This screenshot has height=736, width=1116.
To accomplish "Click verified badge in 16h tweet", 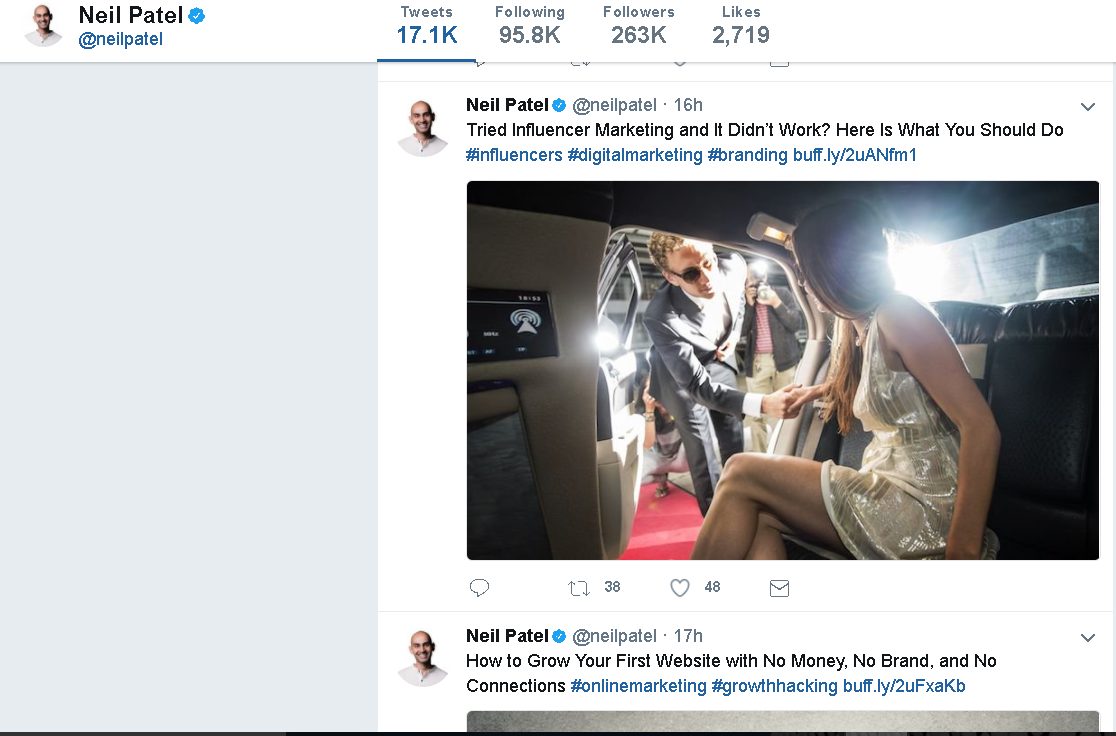I will coord(559,105).
